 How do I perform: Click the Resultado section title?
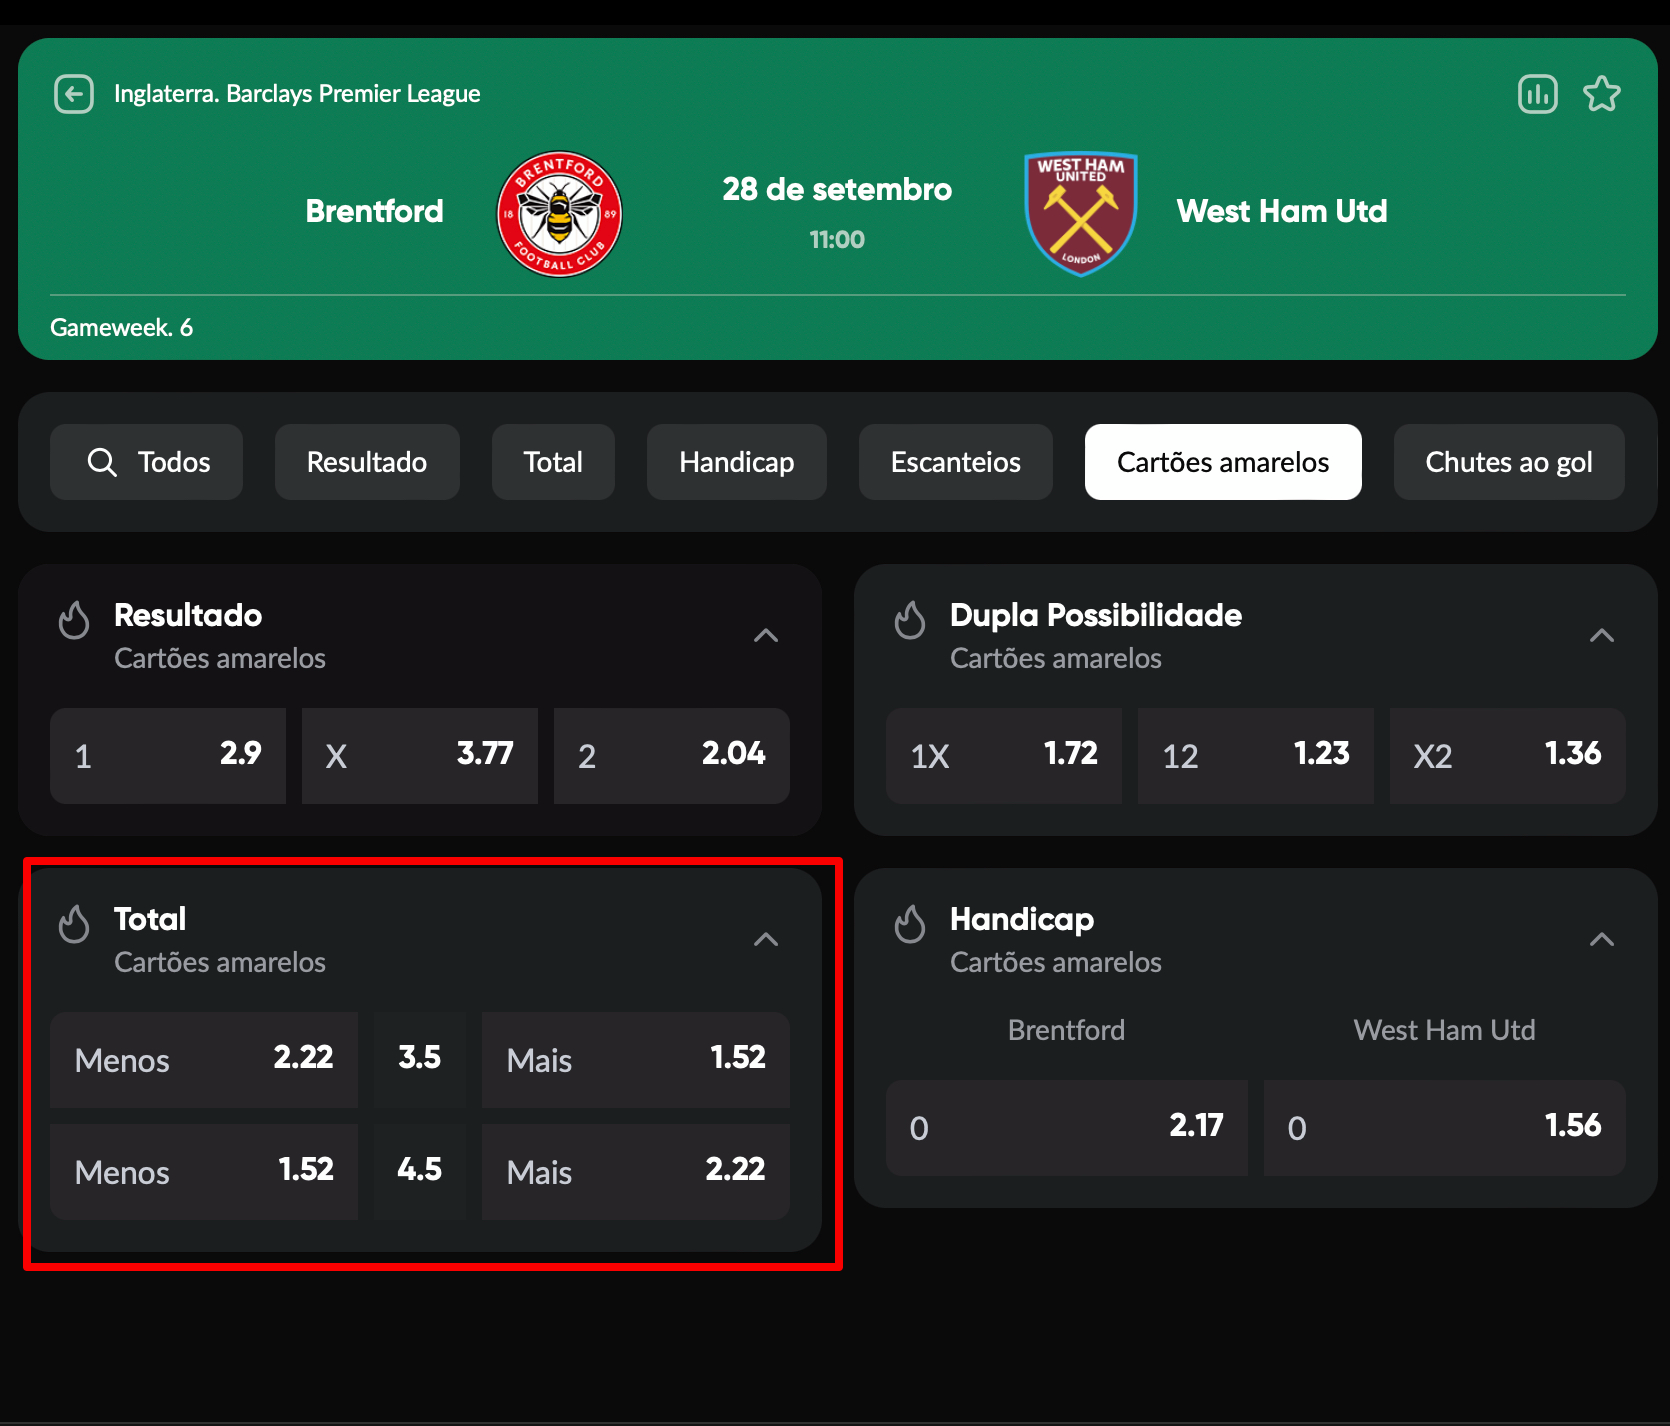point(188,615)
